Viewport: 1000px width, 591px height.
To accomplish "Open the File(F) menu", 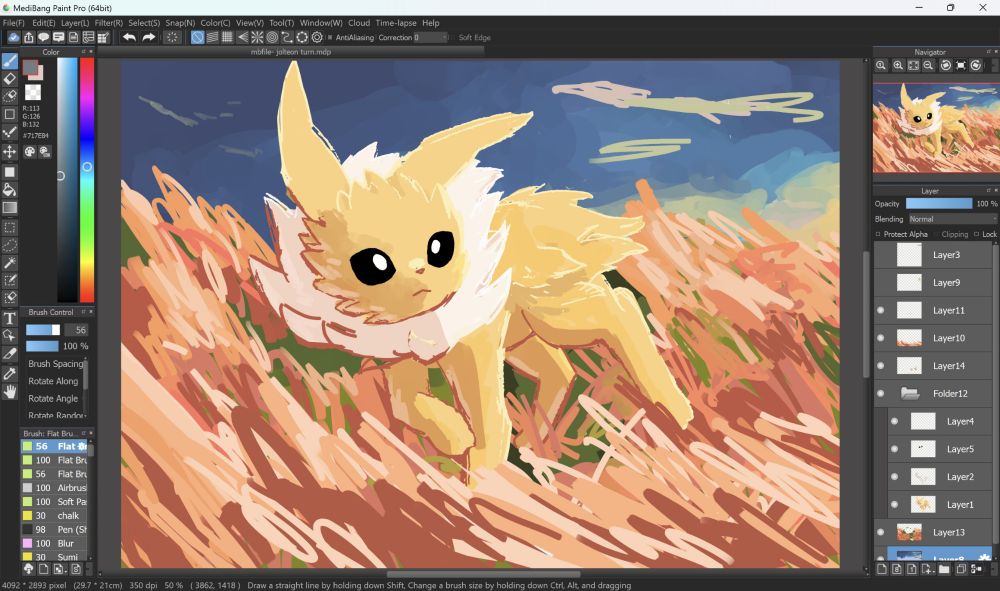I will pos(13,23).
